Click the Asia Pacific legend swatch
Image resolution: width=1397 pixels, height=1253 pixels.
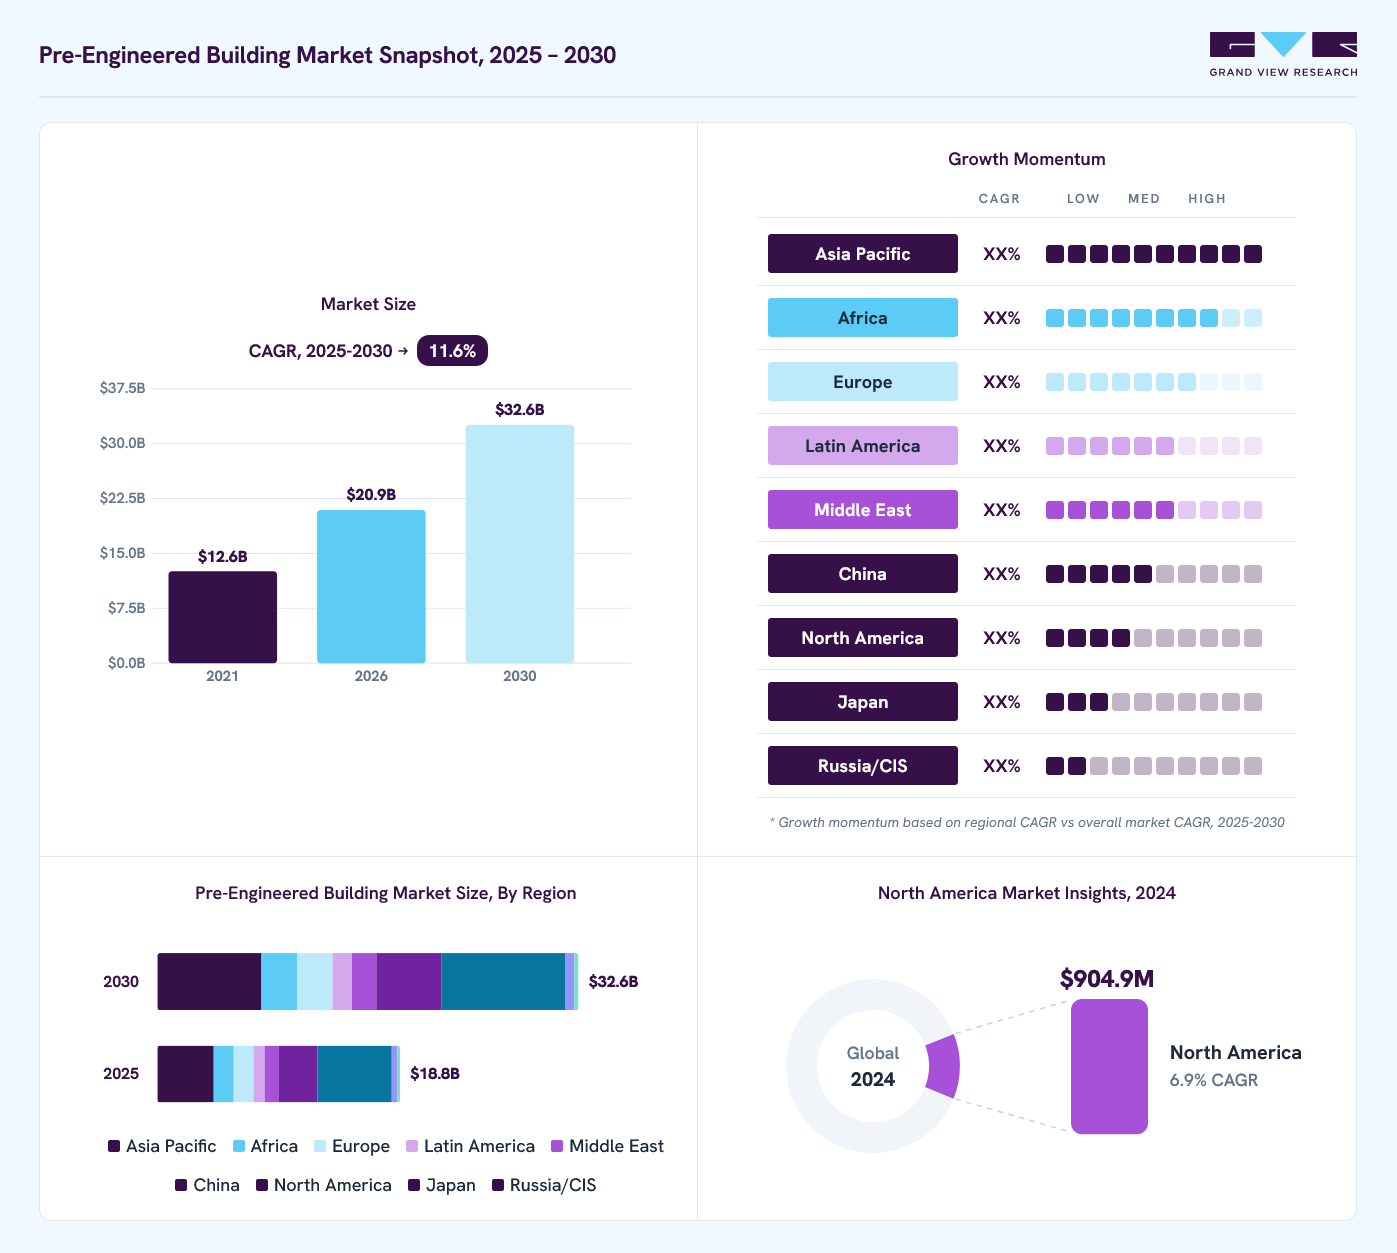[x=114, y=1146]
